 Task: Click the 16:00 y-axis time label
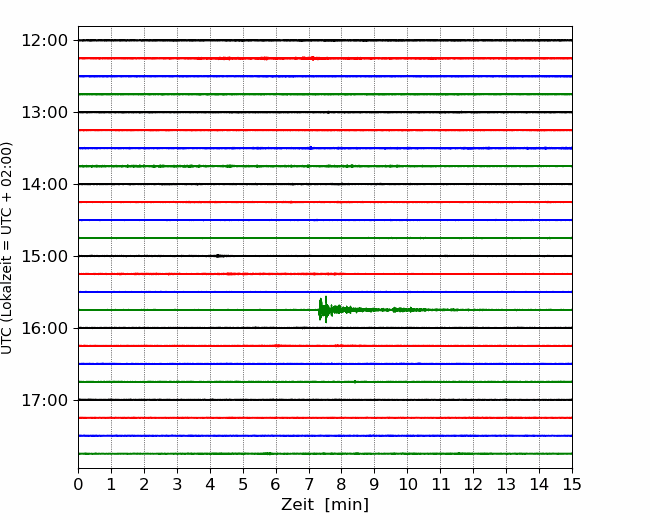click(44, 328)
